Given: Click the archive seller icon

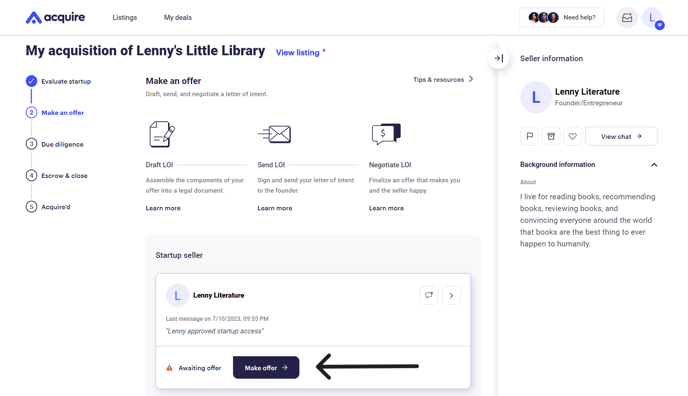Looking at the screenshot, I should click(x=551, y=136).
